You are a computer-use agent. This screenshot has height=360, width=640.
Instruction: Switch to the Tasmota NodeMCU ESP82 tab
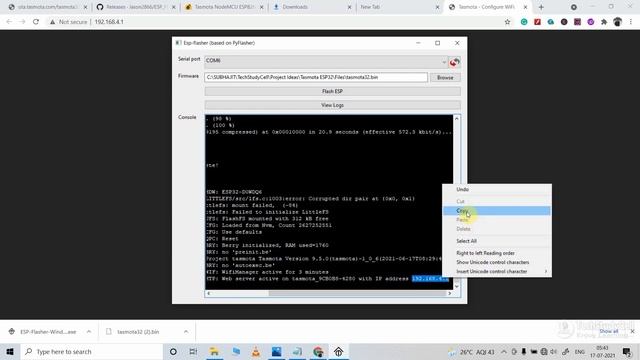224,7
